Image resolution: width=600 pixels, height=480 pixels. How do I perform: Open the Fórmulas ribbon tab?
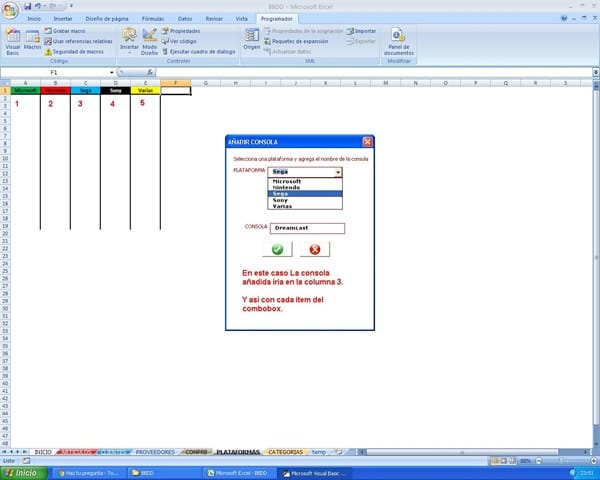[153, 18]
